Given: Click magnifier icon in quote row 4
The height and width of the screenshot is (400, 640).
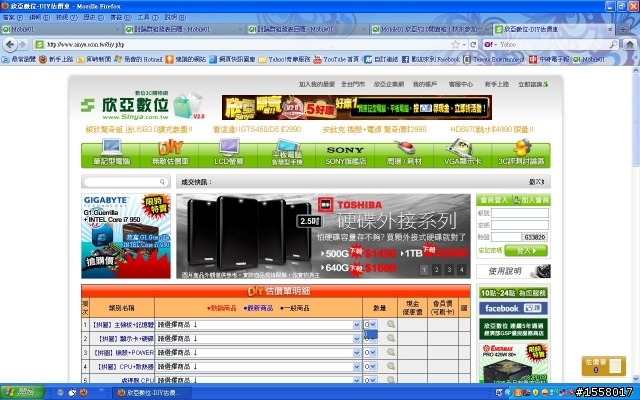Looking at the screenshot, I should pyautogui.click(x=391, y=366).
